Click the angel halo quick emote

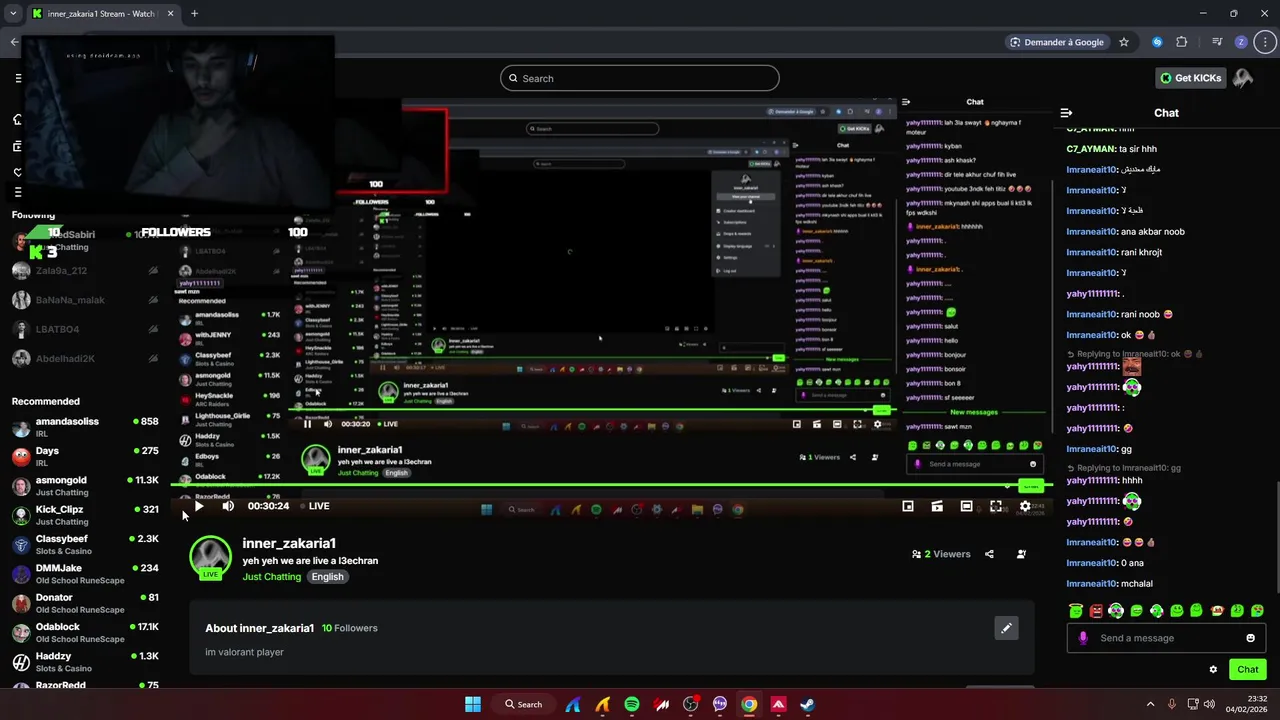(1076, 610)
